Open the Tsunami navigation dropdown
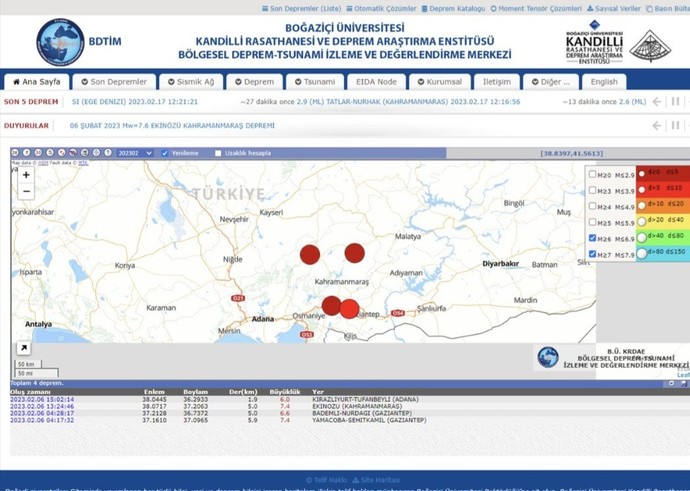The height and width of the screenshot is (491, 690). [315, 82]
